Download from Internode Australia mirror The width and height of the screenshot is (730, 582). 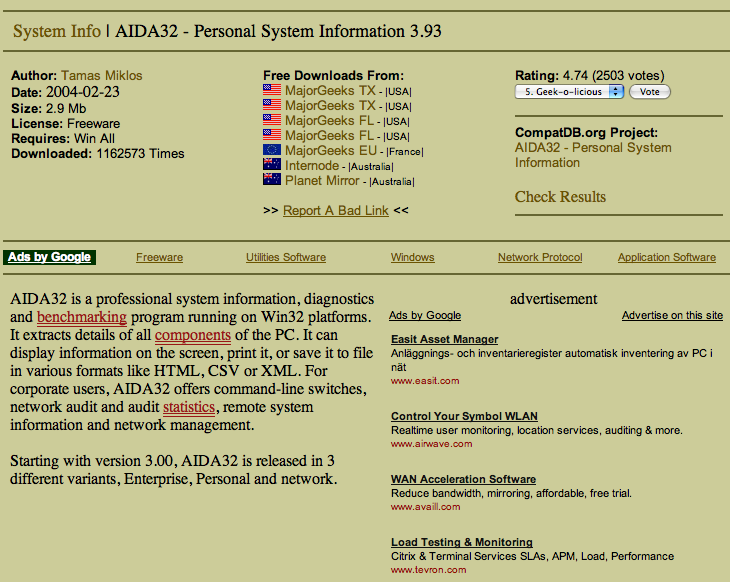click(312, 165)
